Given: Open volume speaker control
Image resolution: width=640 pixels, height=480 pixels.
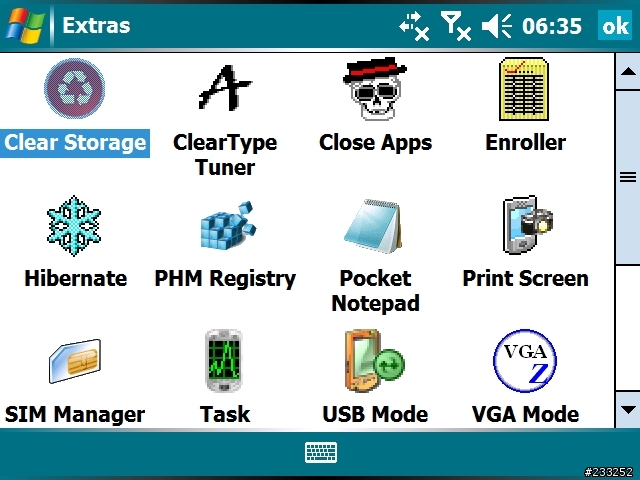Looking at the screenshot, I should pyautogui.click(x=497, y=26).
